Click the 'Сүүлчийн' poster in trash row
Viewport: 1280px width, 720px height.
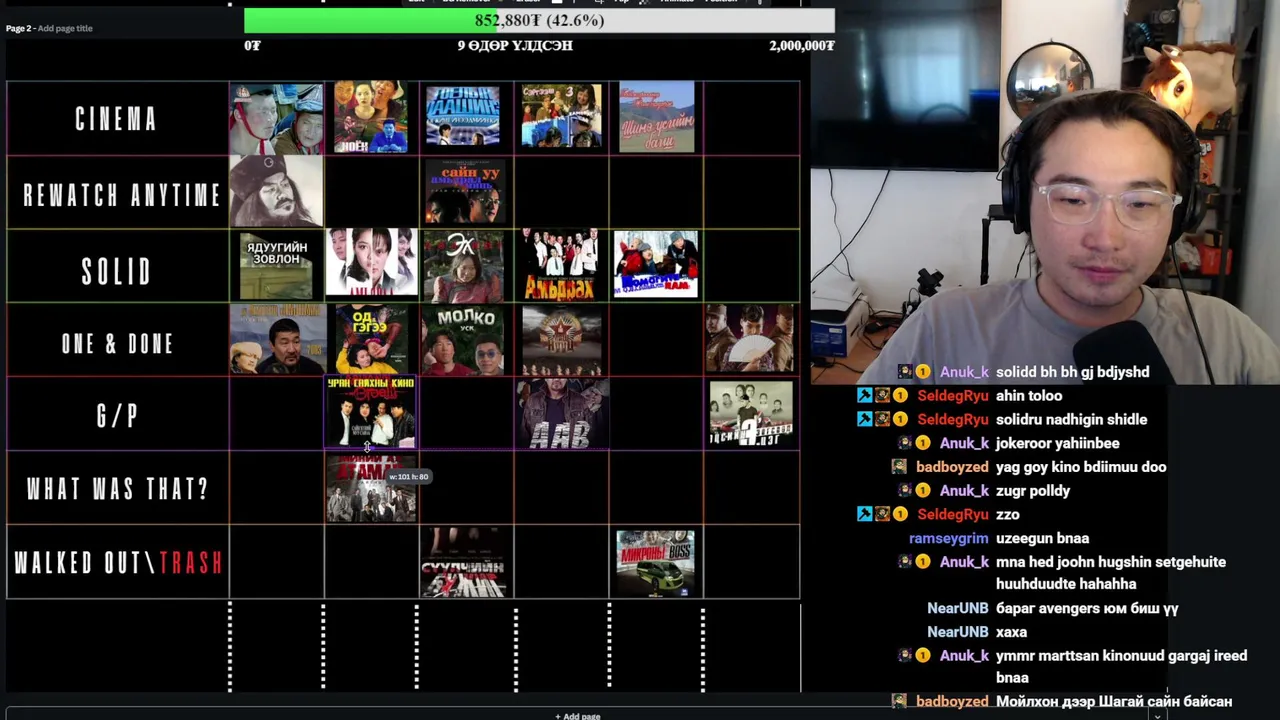click(x=466, y=563)
